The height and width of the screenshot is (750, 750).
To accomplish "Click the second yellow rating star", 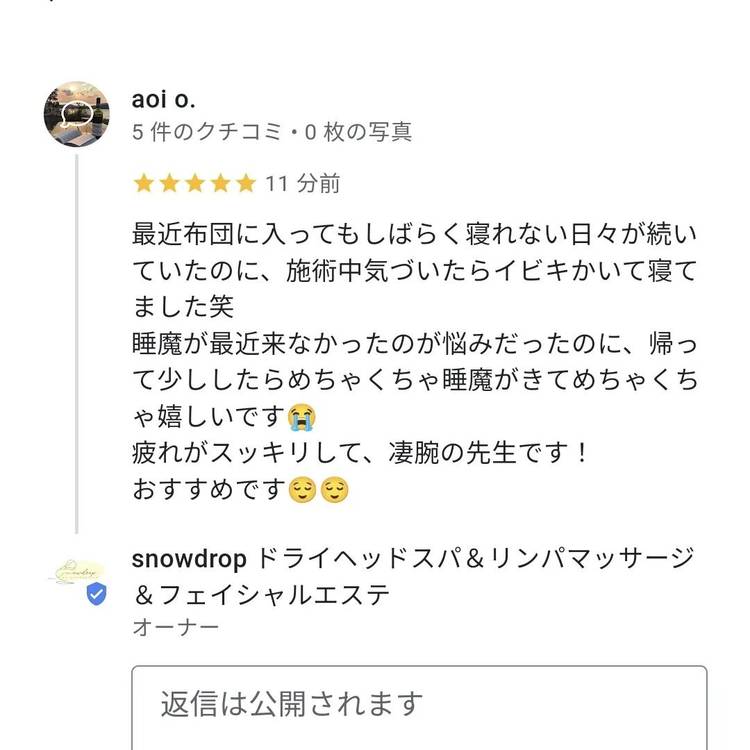I will coord(169,184).
